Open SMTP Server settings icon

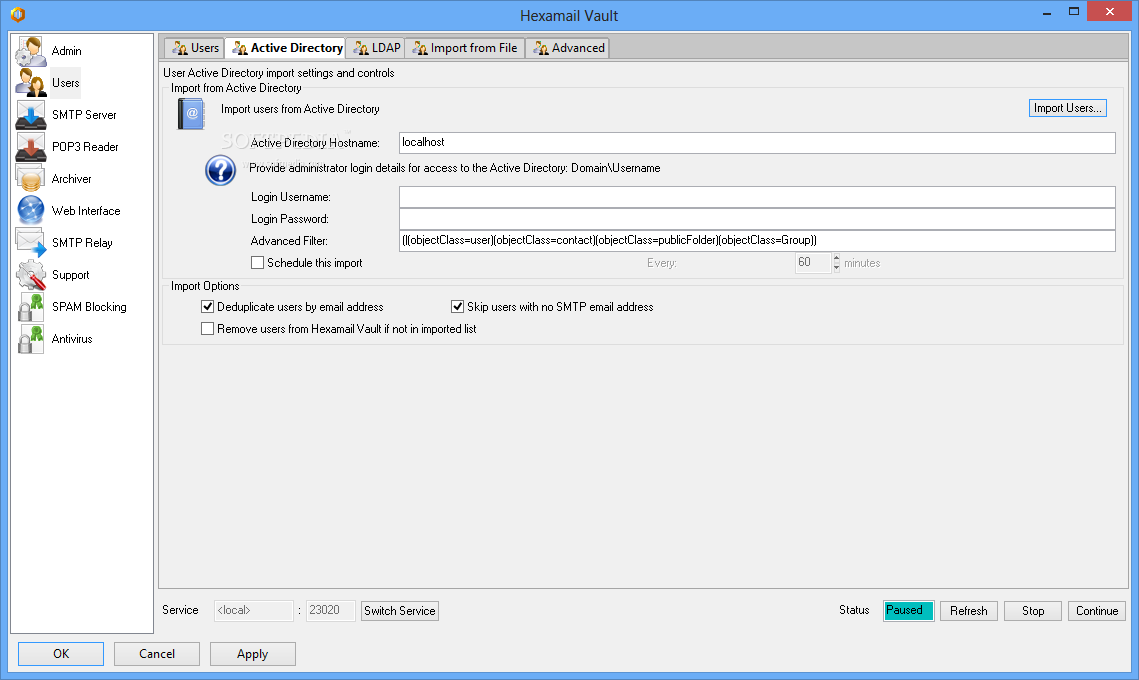click(31, 115)
